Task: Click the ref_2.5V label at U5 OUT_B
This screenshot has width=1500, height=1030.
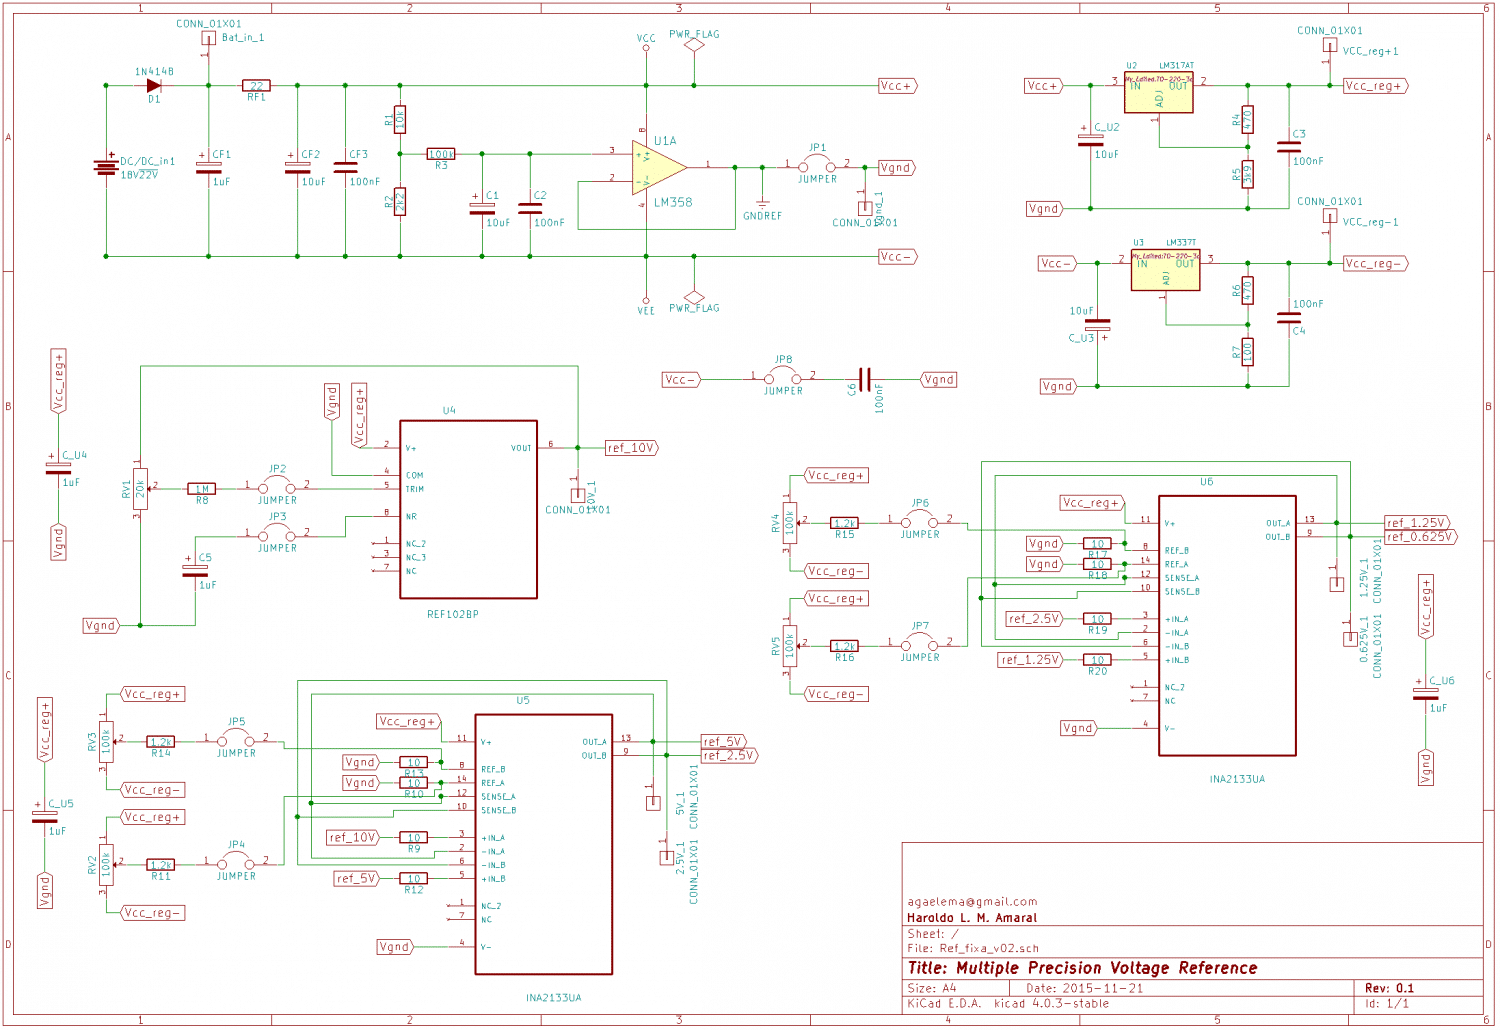Action: click(x=729, y=756)
